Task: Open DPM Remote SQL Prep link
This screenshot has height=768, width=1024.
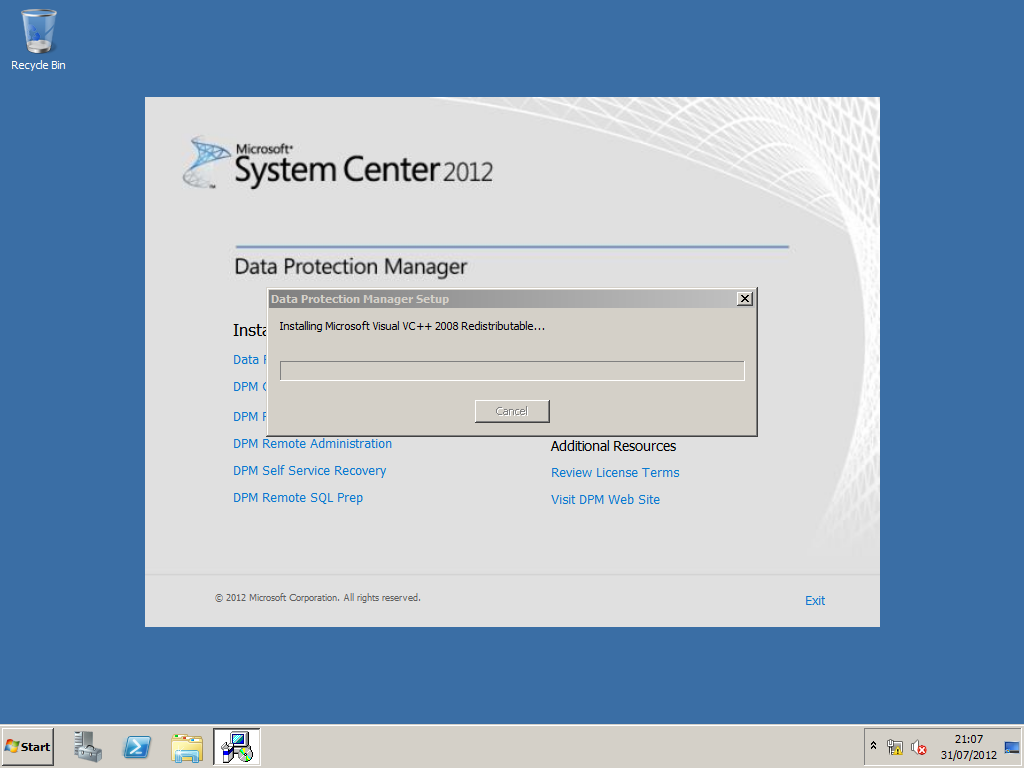Action: [298, 498]
